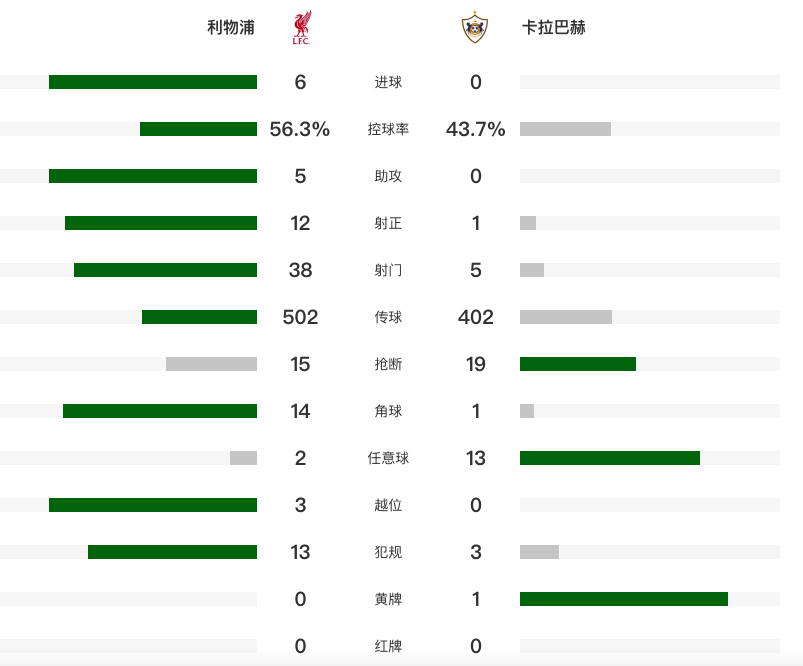Click Qarabağ's green 任意球 progress bar
Screen dimensions: 803x666
coord(610,458)
